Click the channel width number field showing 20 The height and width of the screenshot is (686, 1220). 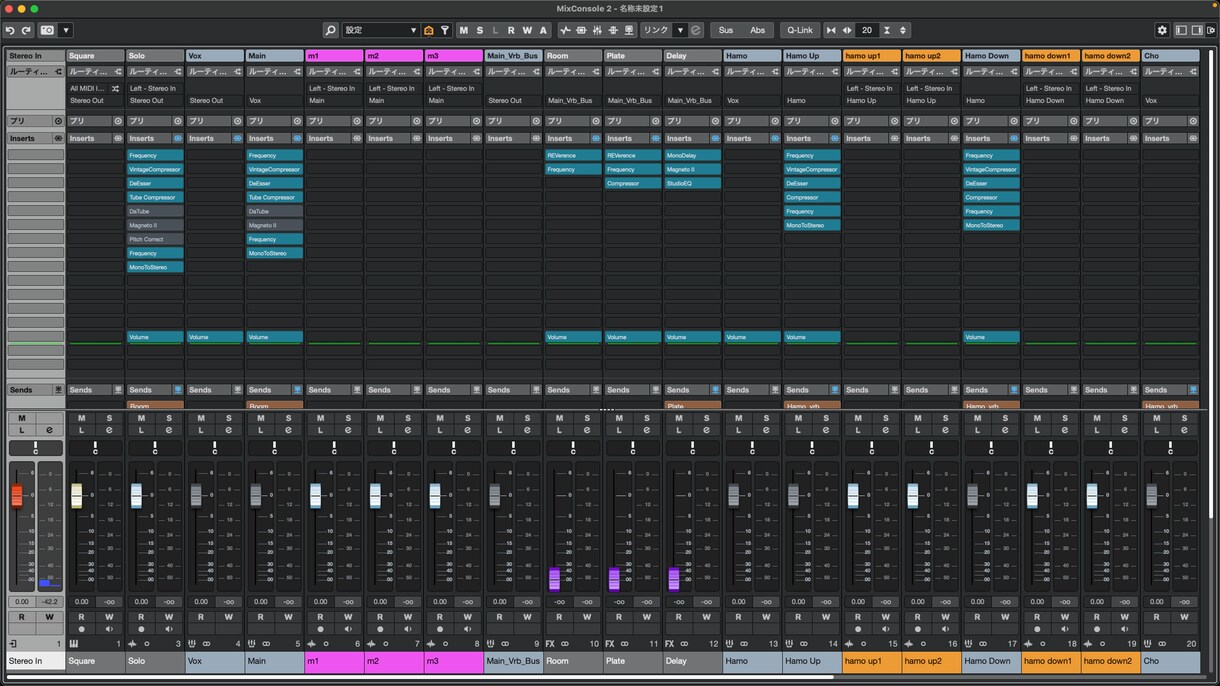coord(867,31)
